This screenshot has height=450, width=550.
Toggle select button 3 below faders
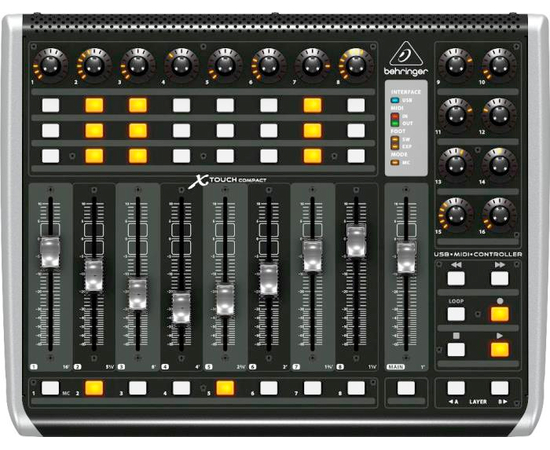click(x=138, y=388)
